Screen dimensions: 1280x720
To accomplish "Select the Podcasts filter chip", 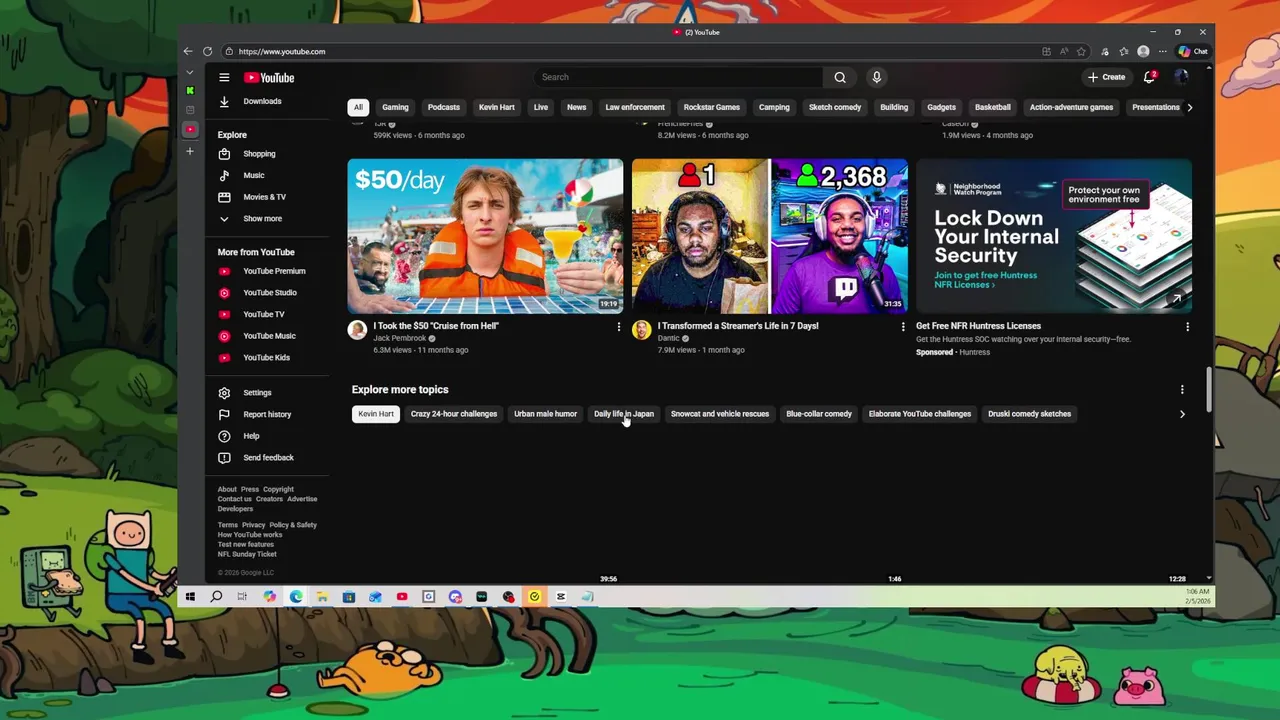I will coord(444,107).
